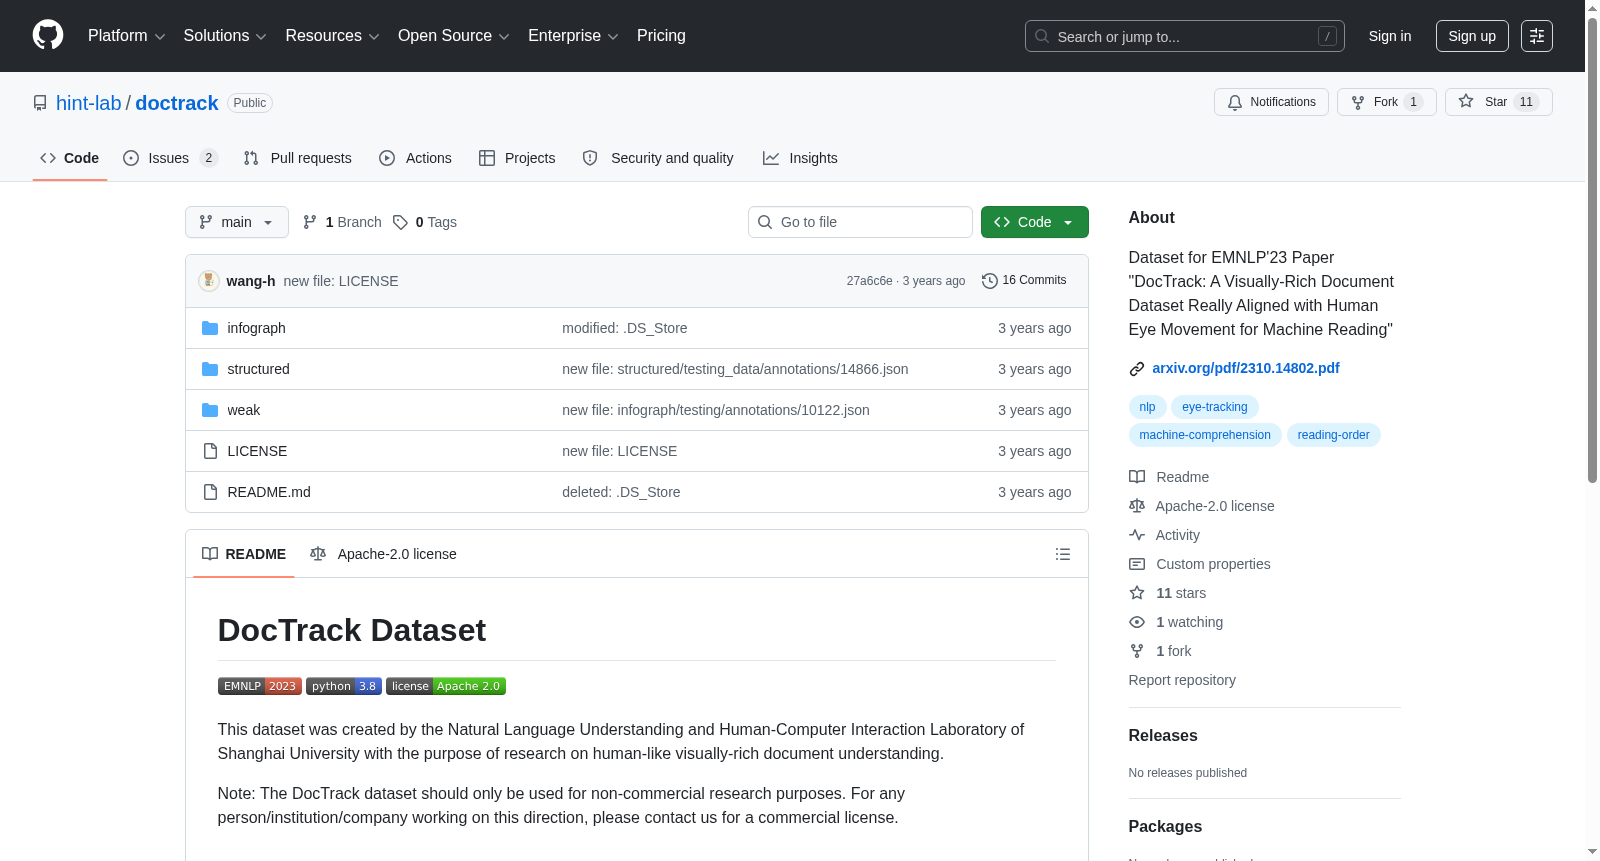Image resolution: width=1600 pixels, height=861 pixels.
Task: Click the Notifications button
Action: (x=1271, y=102)
